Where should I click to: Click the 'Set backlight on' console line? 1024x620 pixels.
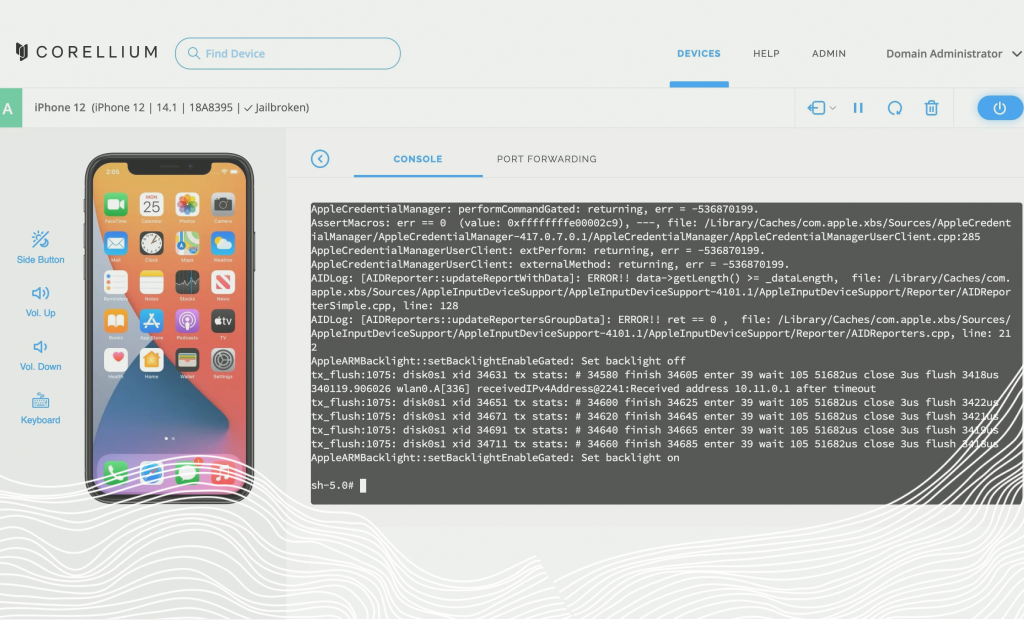coord(495,458)
